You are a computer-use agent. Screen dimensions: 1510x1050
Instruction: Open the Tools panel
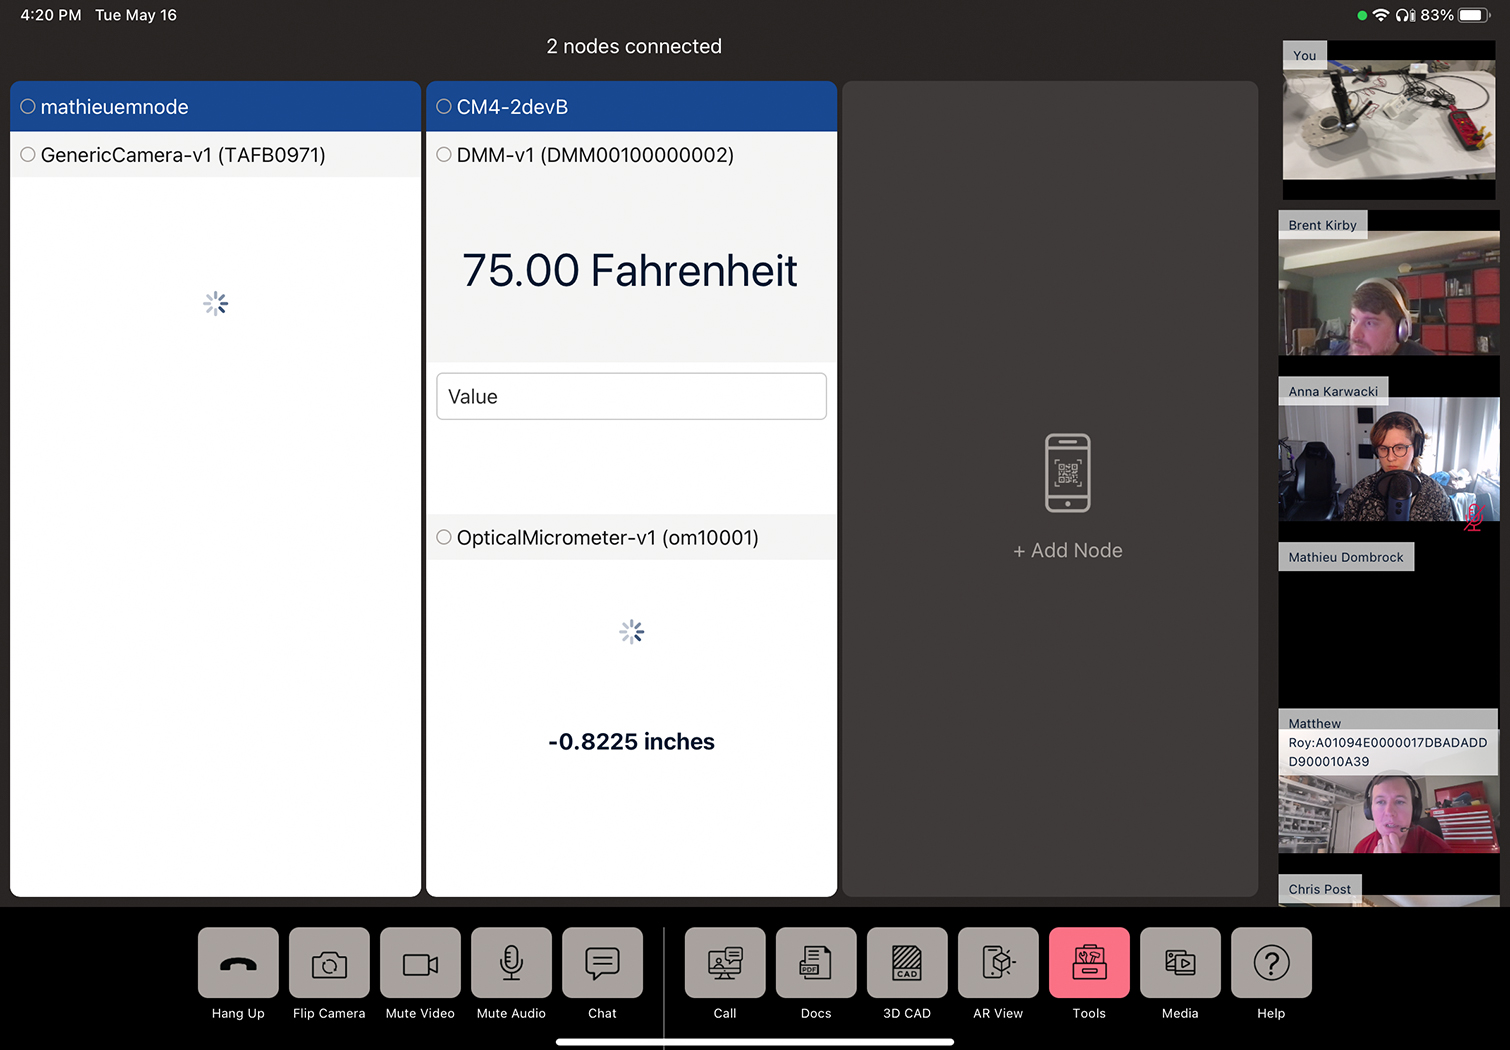1088,962
